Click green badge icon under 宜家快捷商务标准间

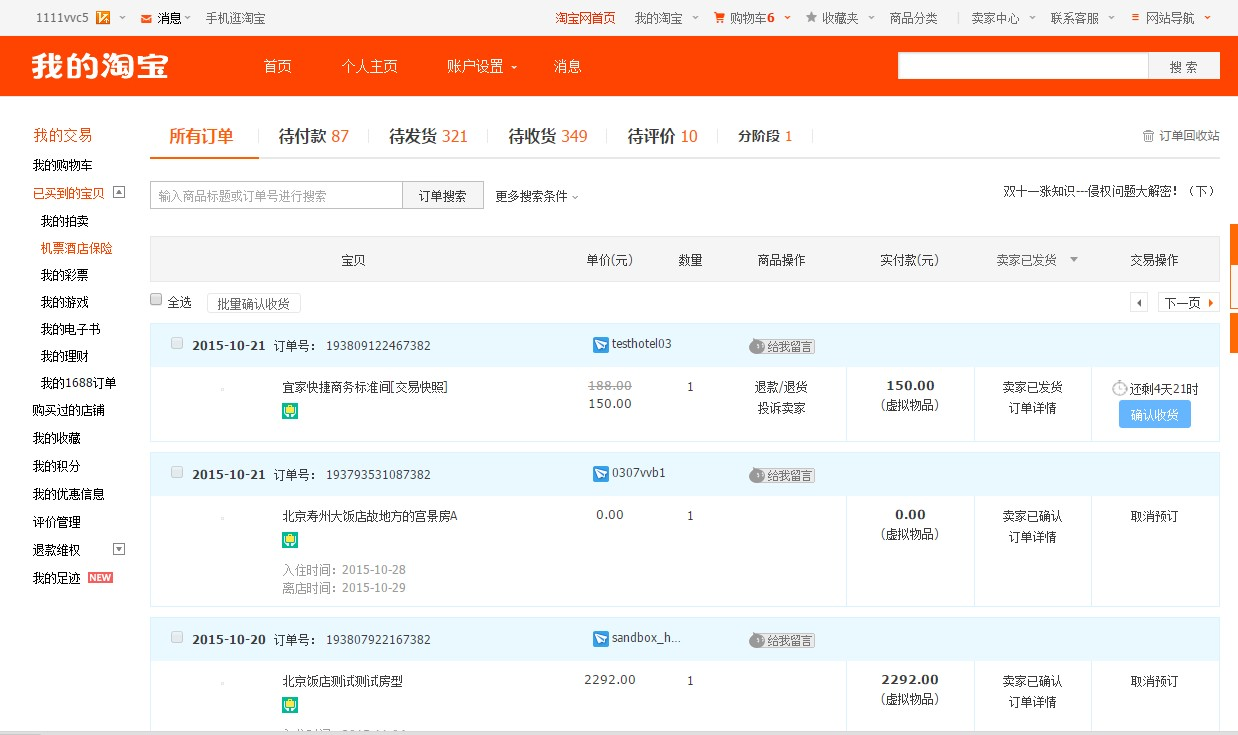[x=290, y=411]
